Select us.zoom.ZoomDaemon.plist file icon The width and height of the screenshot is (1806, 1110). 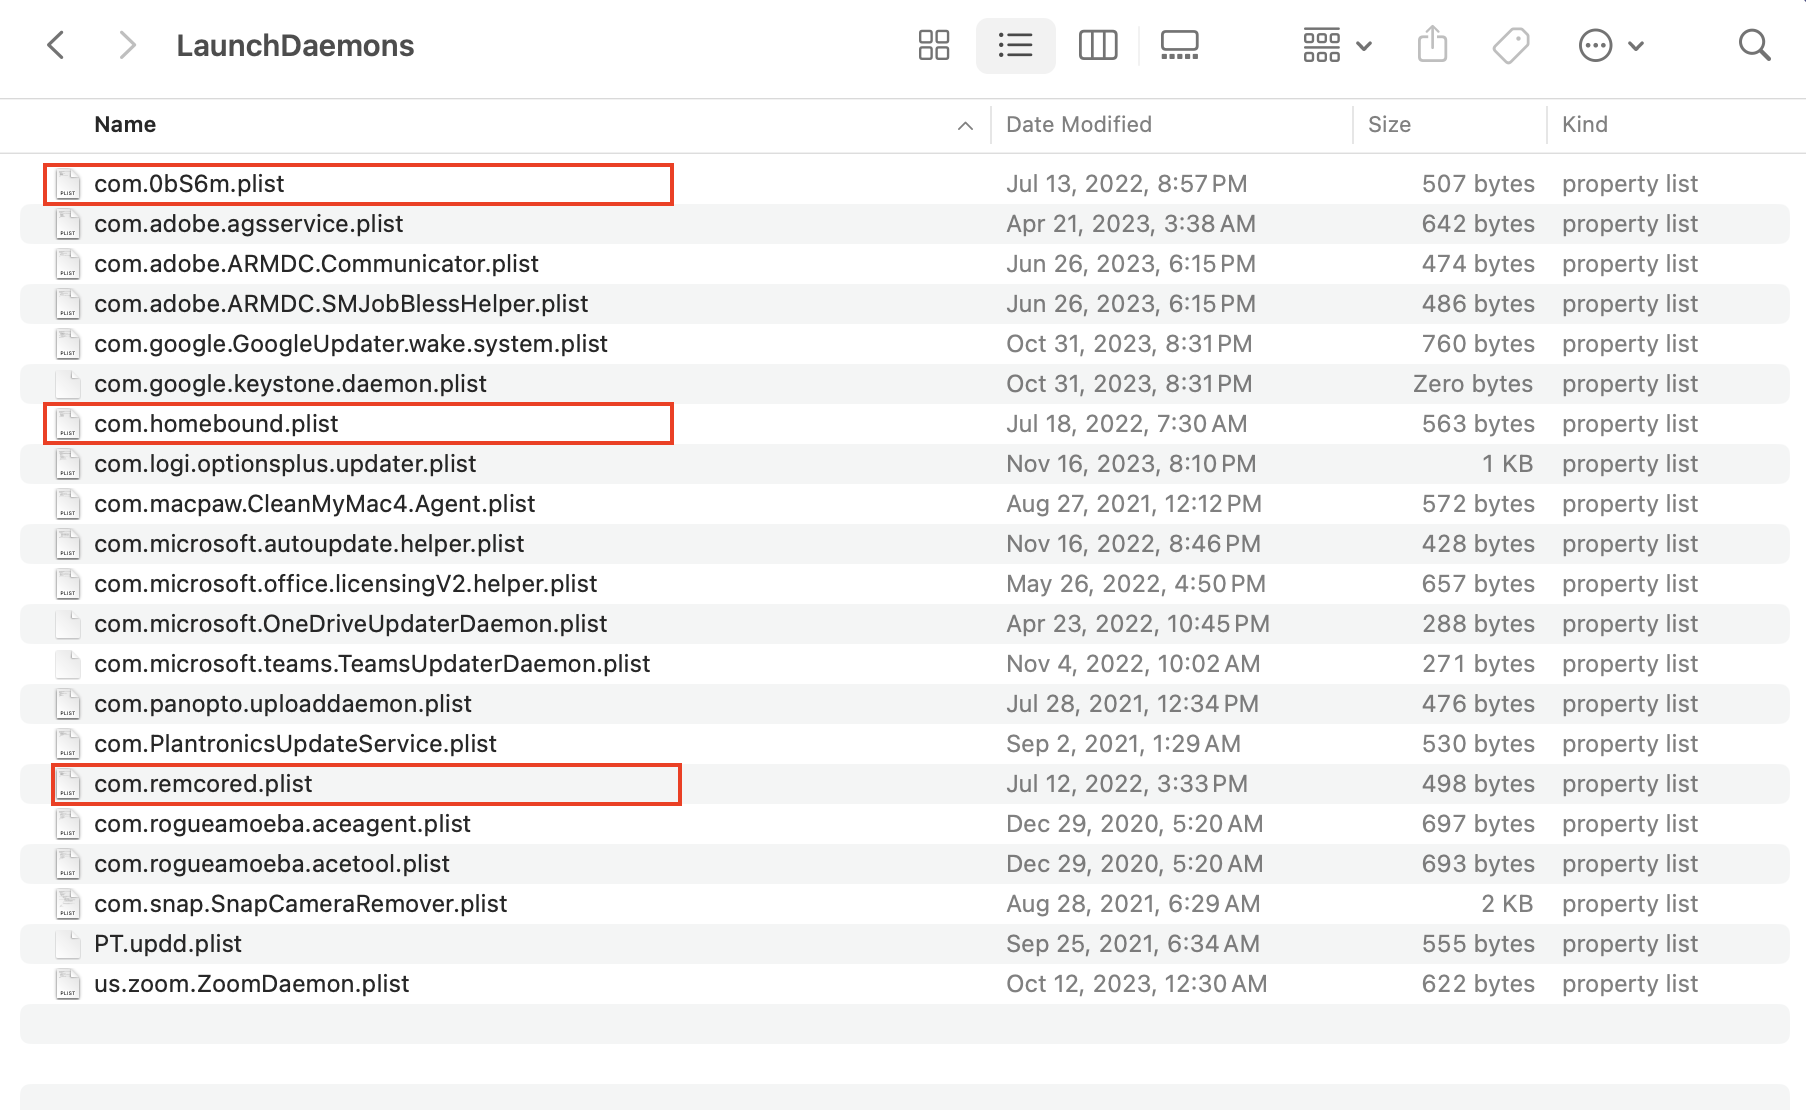(x=68, y=984)
